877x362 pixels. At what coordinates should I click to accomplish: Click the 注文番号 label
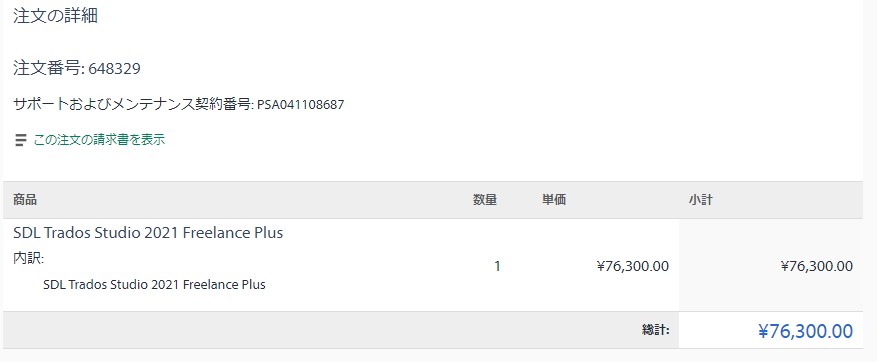pos(49,69)
